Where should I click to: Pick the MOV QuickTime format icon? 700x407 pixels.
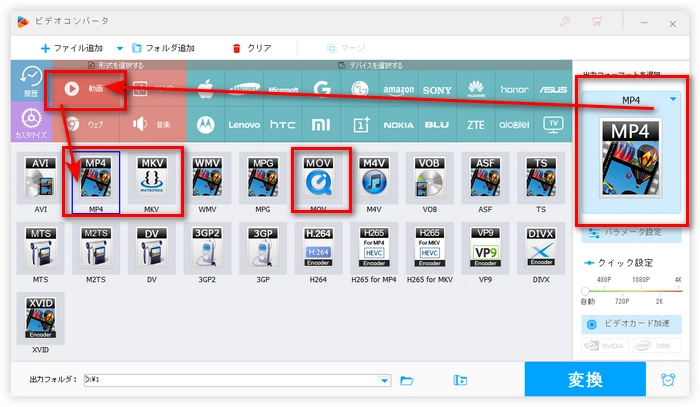pos(320,180)
